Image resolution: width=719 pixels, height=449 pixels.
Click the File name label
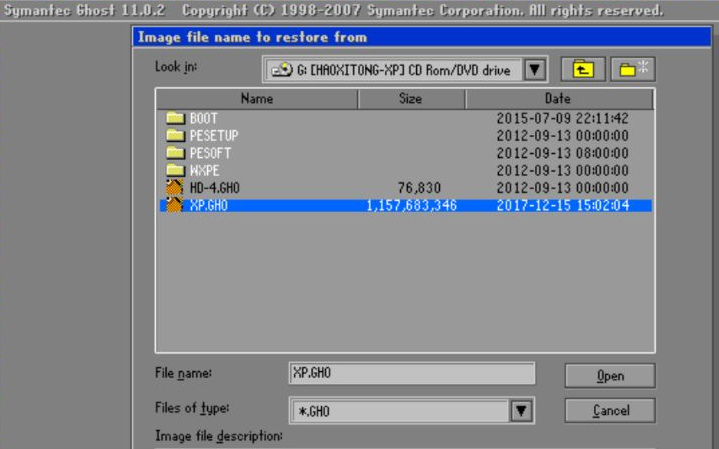[183, 373]
